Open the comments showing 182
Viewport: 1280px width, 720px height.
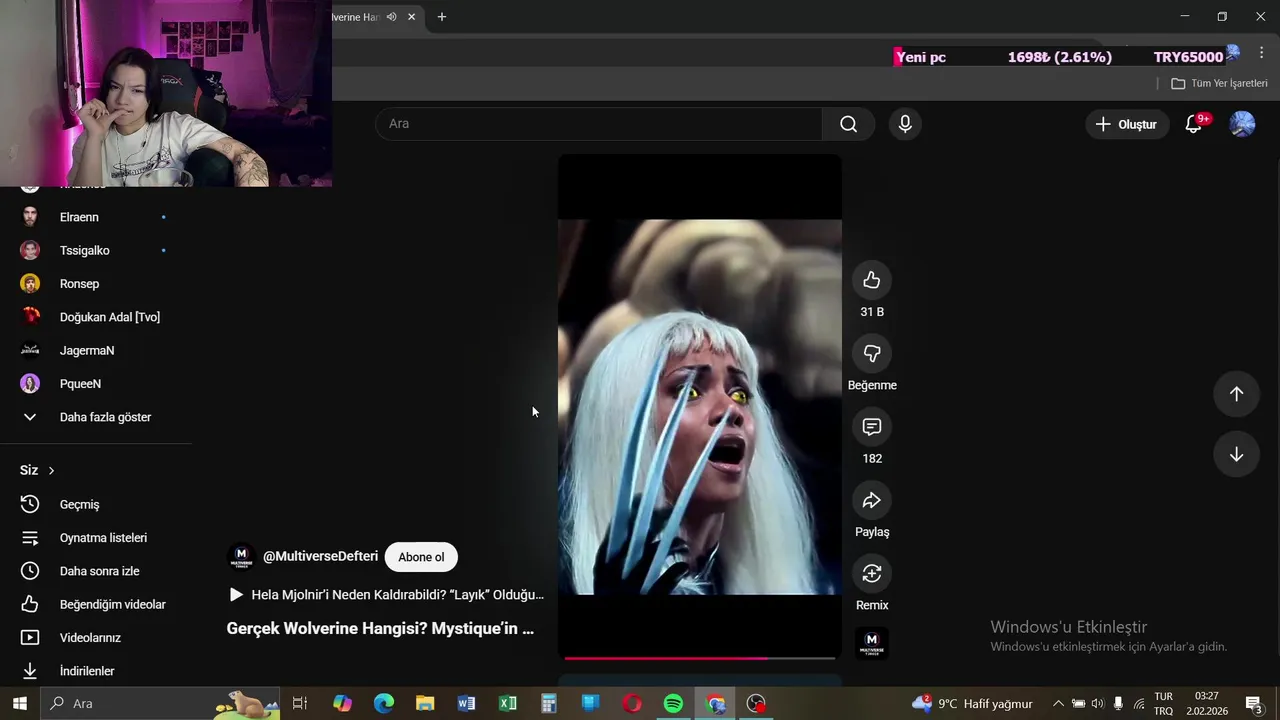(871, 427)
